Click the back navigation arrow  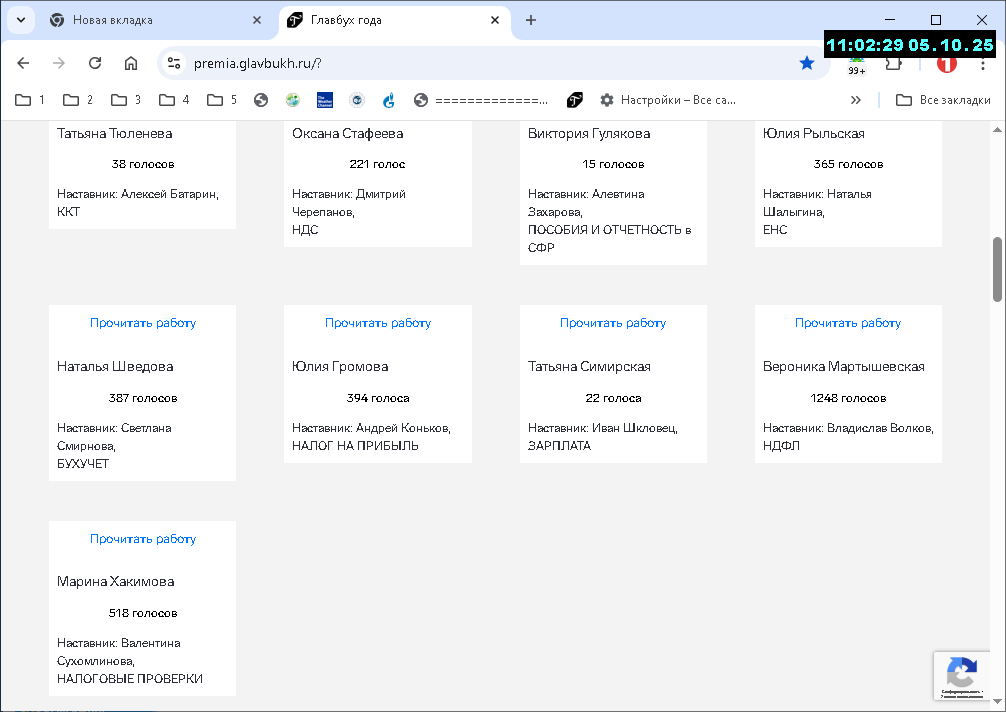click(x=23, y=63)
